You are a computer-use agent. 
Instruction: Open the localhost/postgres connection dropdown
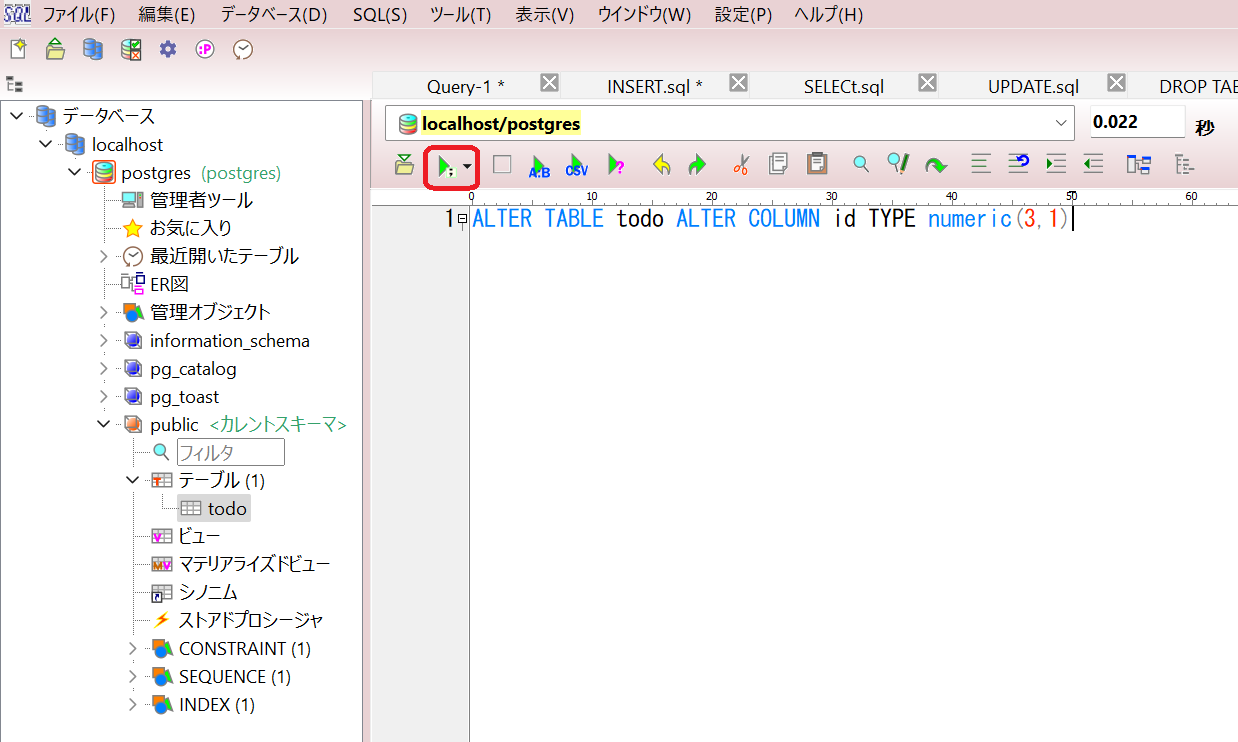click(x=1062, y=123)
